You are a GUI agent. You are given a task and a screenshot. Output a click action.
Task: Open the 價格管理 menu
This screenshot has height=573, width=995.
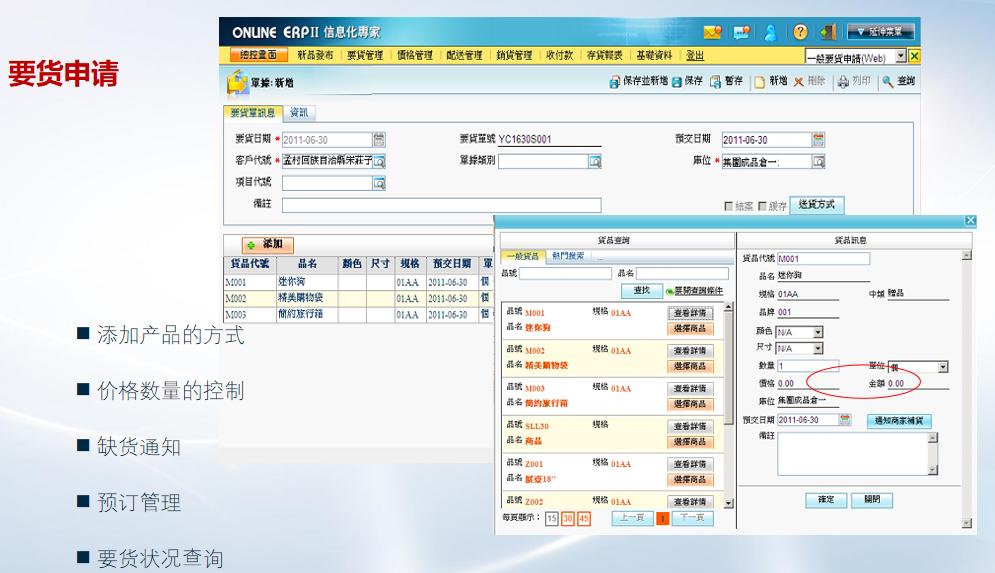(x=415, y=55)
